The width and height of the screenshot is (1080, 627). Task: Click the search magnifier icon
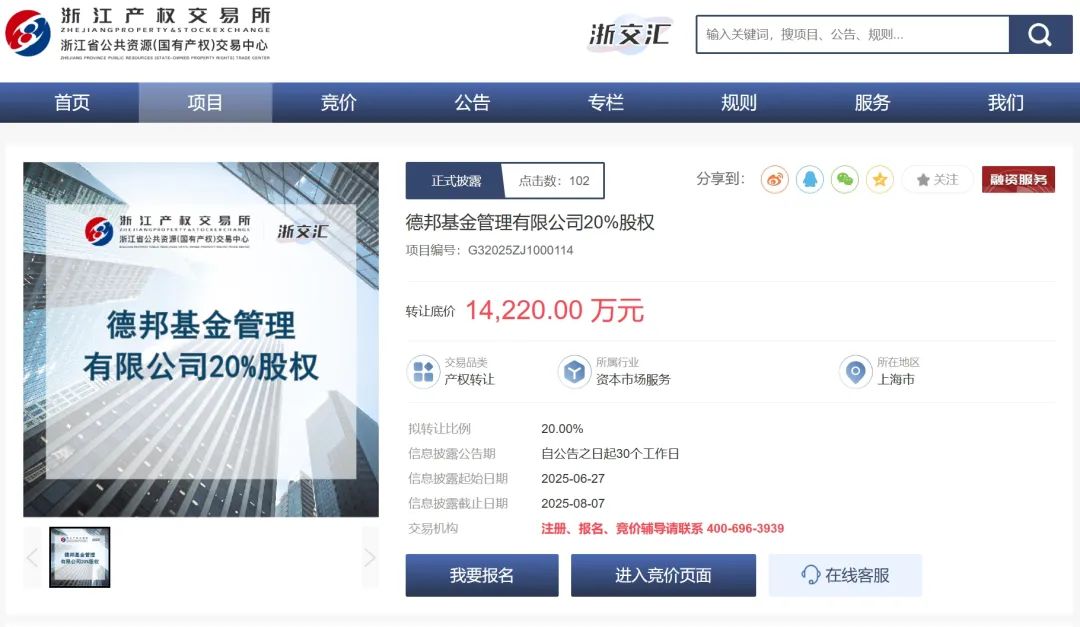(1040, 34)
